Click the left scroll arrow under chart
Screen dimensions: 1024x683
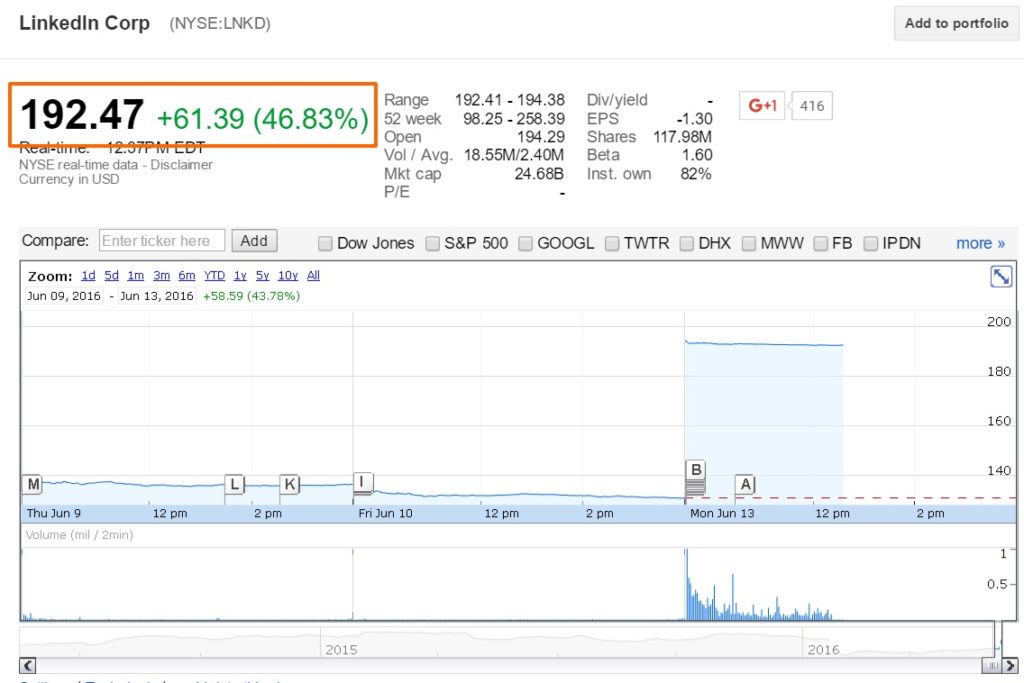tap(27, 666)
